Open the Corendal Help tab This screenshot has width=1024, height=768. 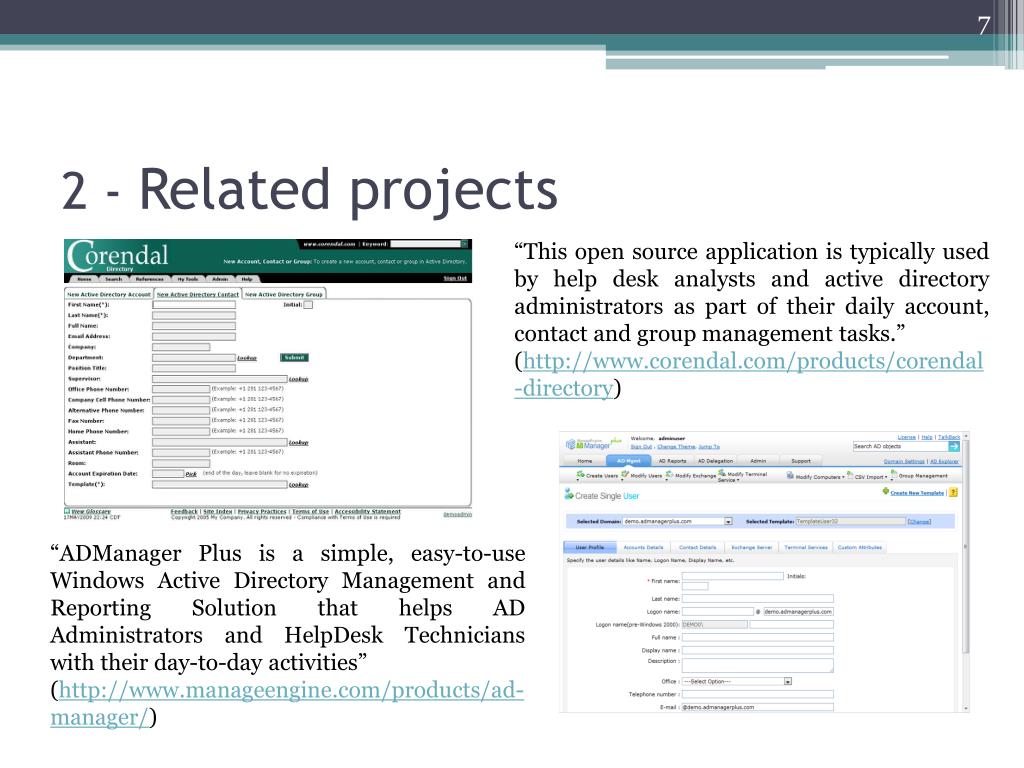247,279
